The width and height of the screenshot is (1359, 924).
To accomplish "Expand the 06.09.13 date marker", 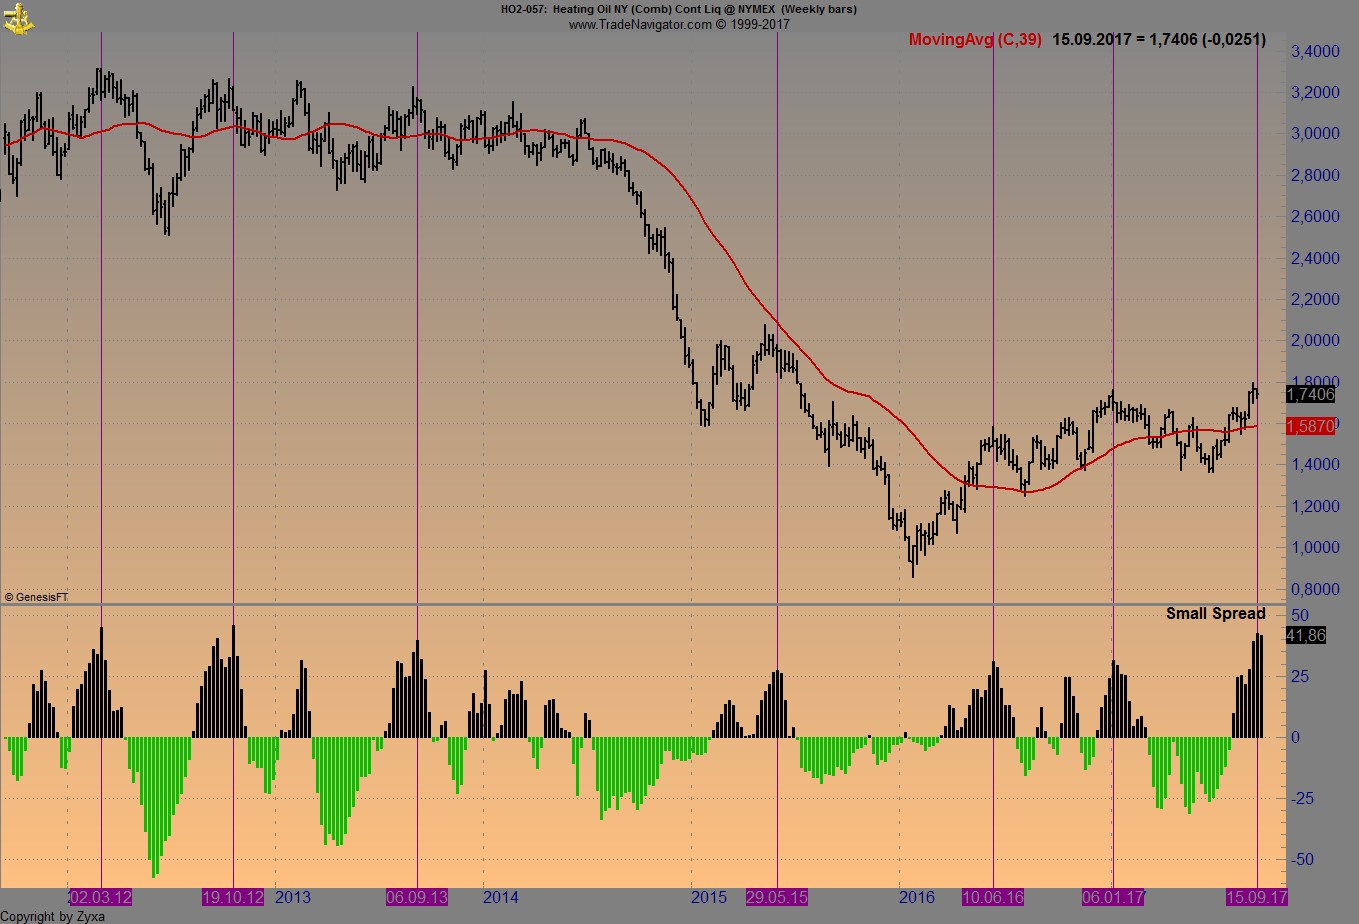I will tap(416, 898).
